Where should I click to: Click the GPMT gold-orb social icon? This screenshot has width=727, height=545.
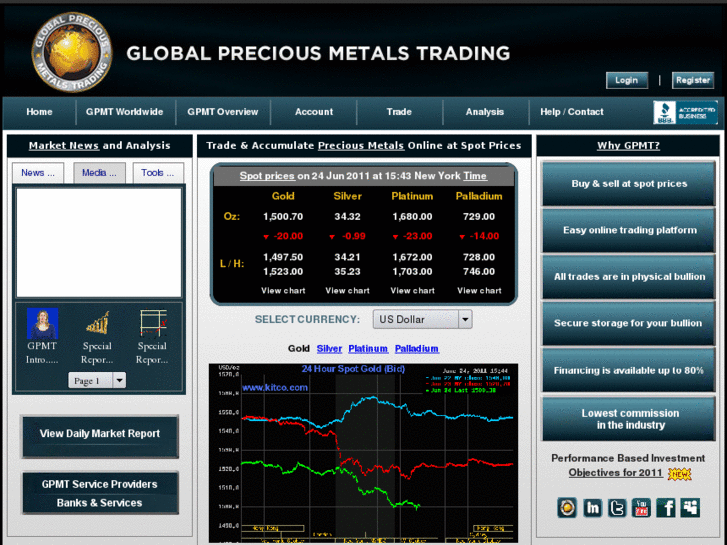point(567,507)
